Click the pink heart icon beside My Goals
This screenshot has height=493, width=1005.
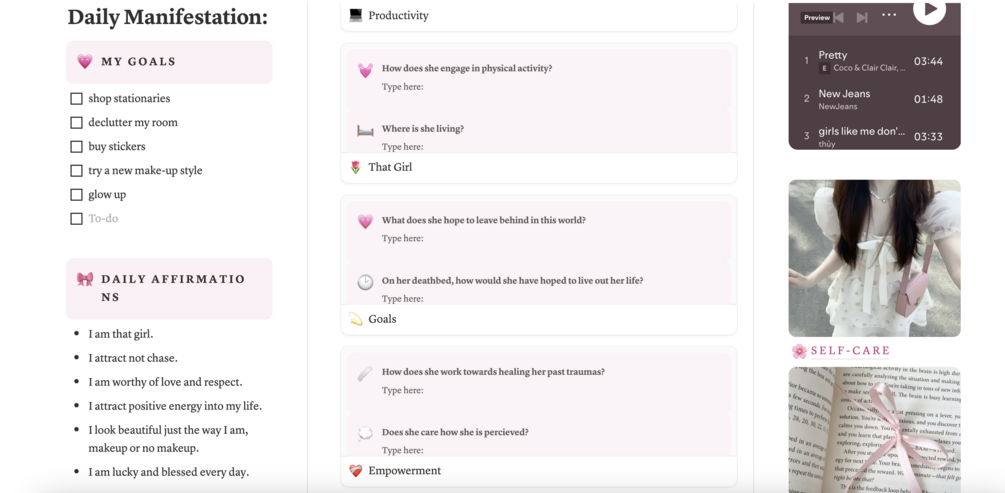[85, 62]
